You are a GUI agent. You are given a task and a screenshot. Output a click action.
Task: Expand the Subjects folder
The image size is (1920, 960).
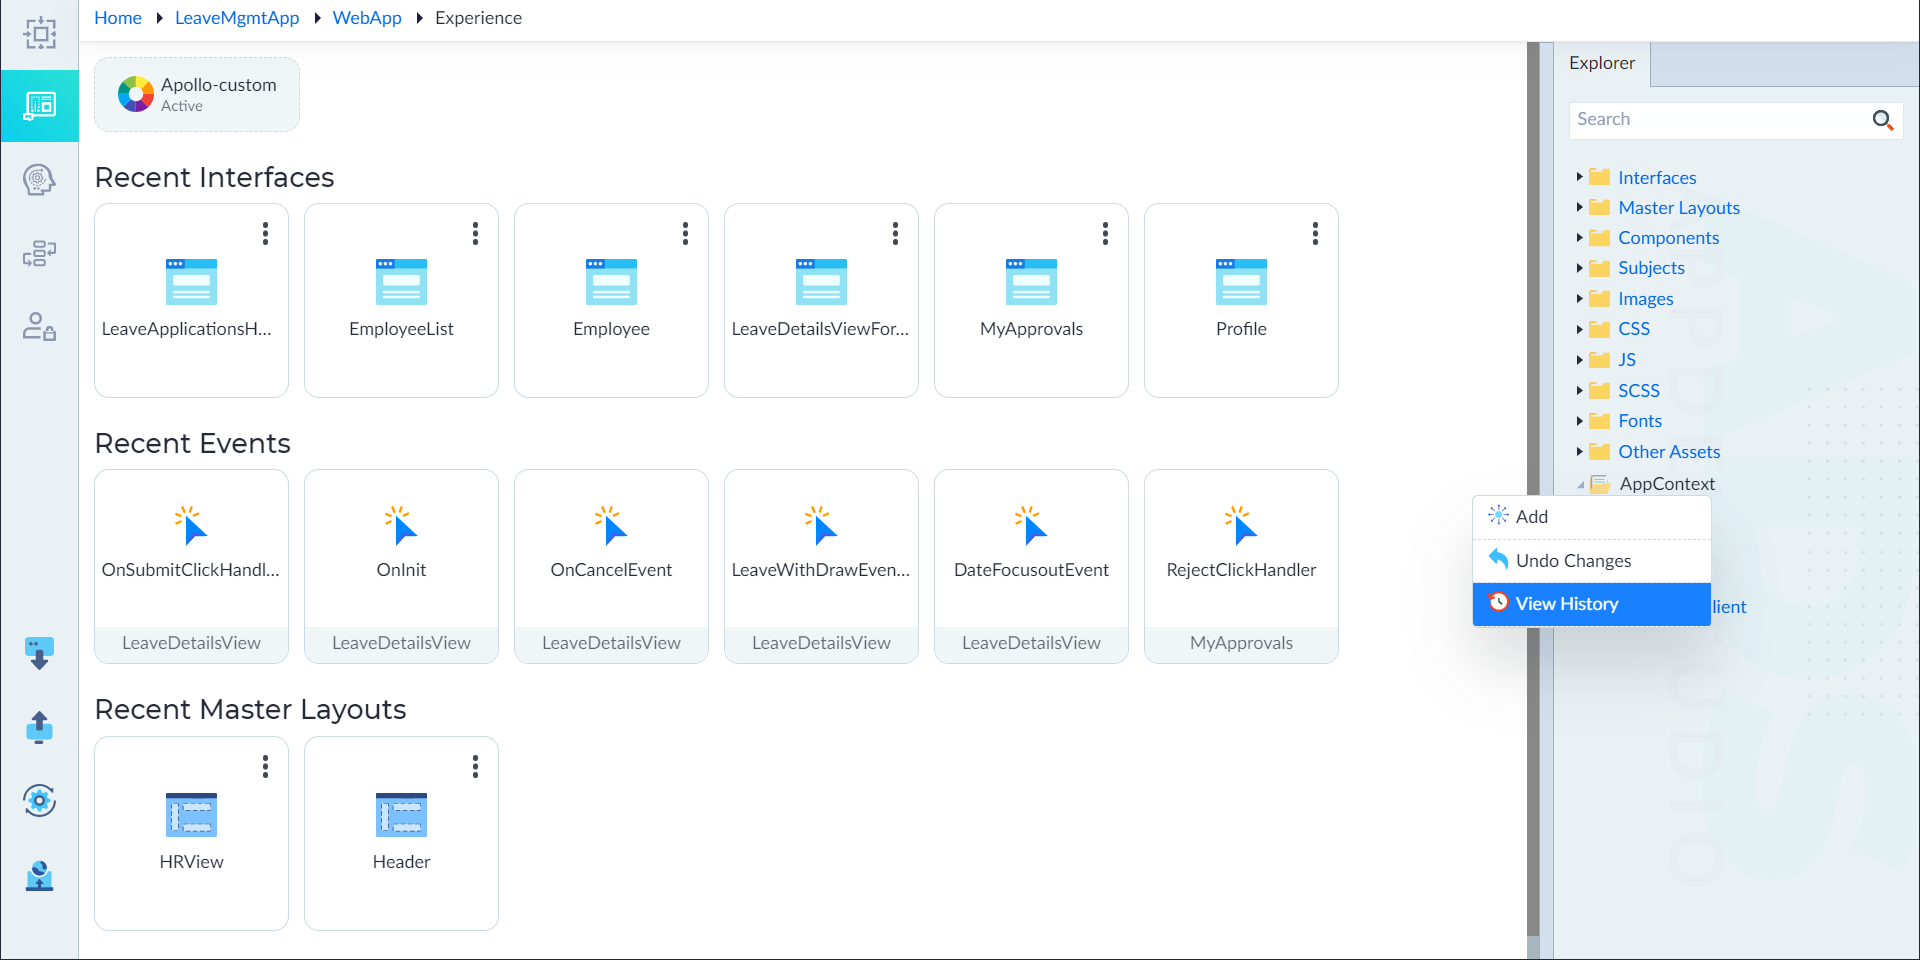[x=1579, y=267]
